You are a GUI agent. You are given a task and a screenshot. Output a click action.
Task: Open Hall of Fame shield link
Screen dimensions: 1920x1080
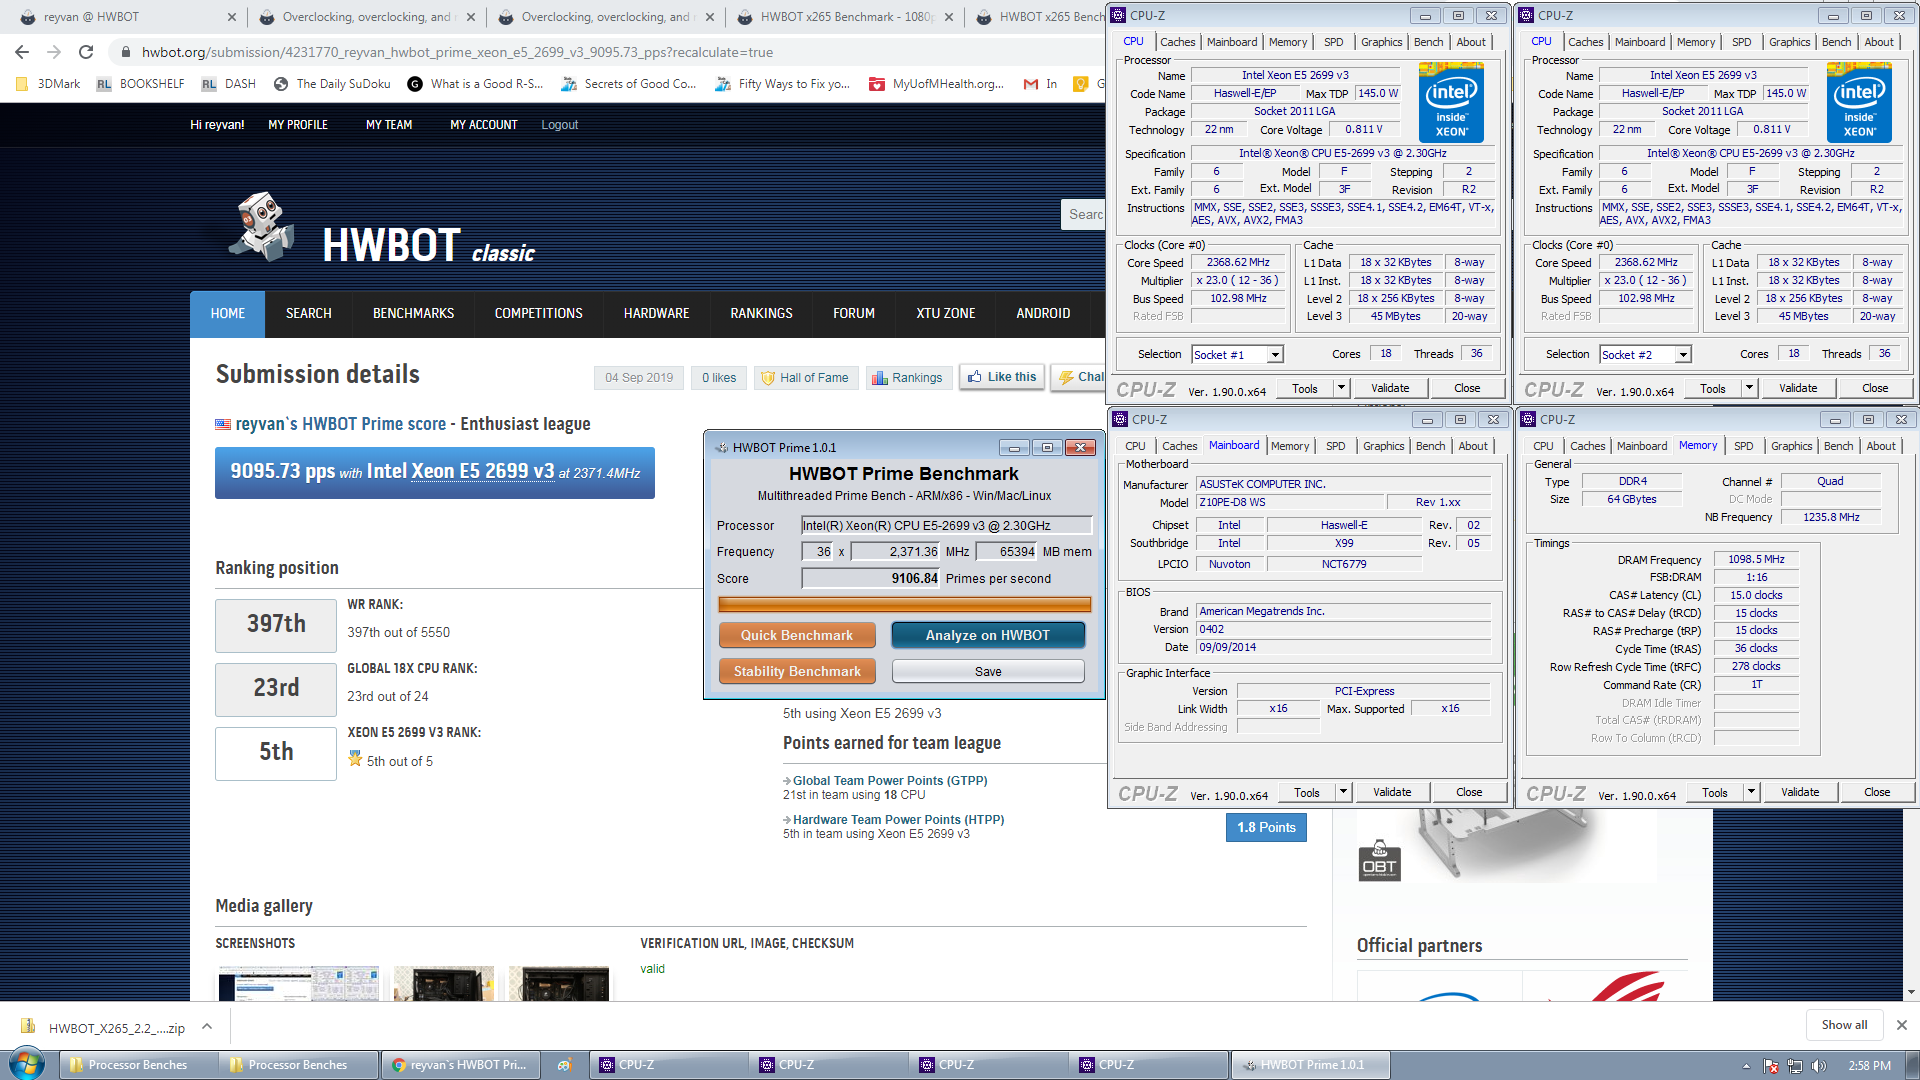pyautogui.click(x=804, y=378)
